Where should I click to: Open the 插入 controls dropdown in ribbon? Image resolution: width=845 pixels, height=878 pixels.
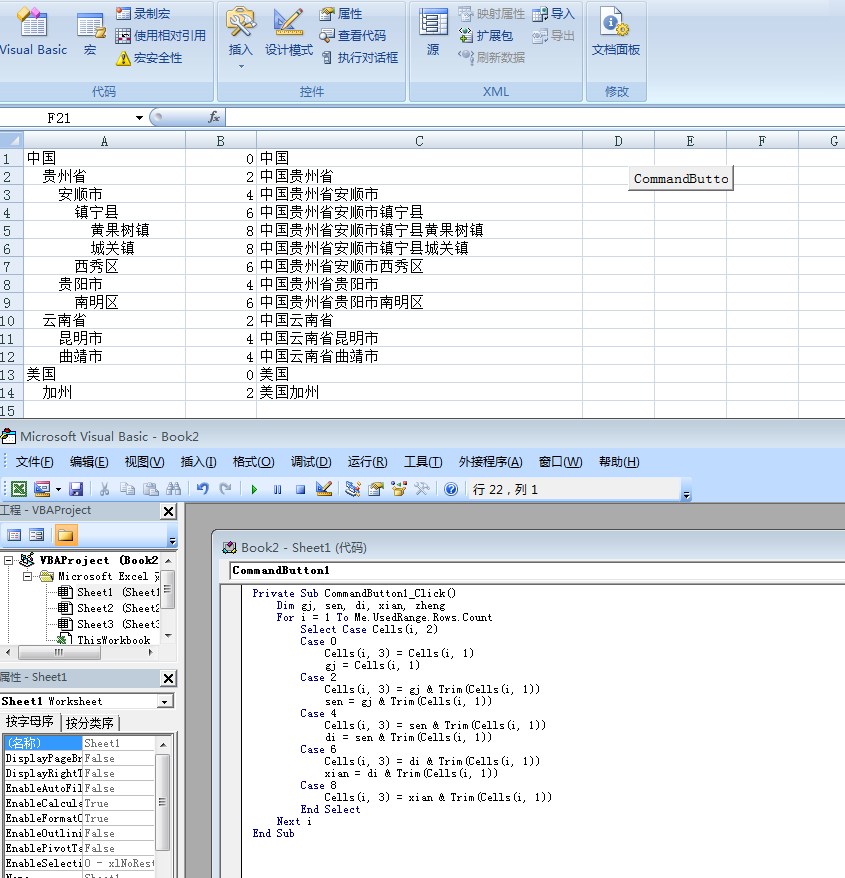241,38
